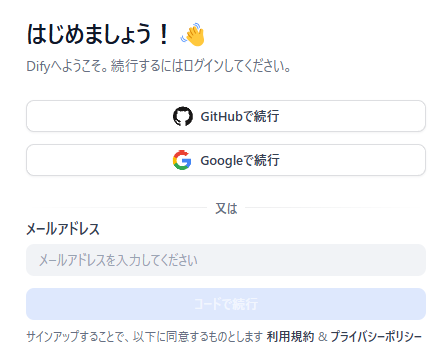Click the GitHub octocat logo icon
Screen dimensions: 448x361
coord(183,116)
